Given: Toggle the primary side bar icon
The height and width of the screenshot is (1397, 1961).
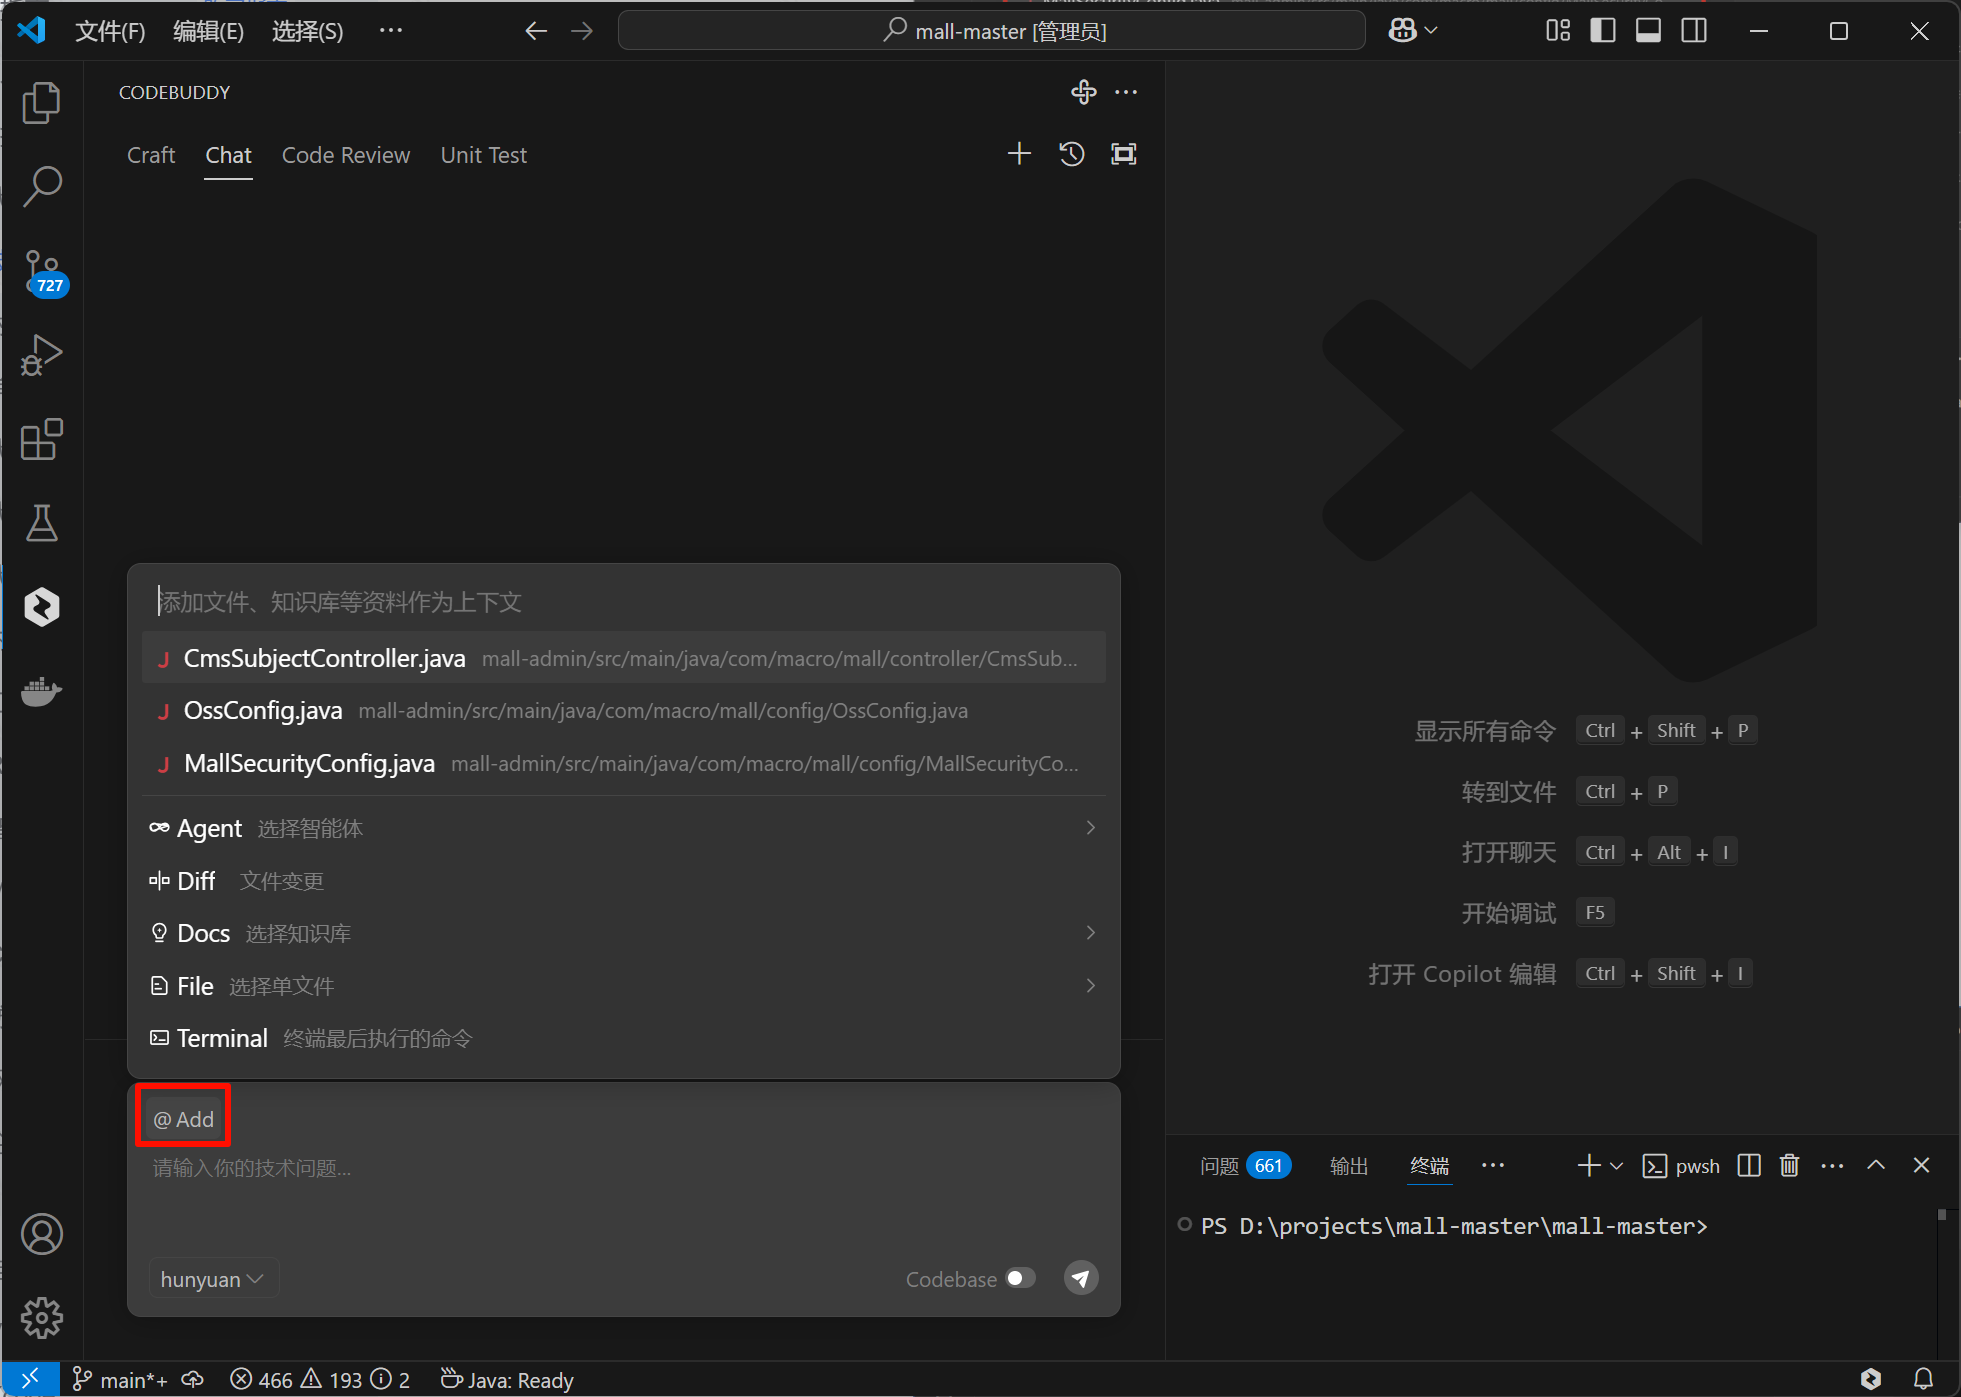Looking at the screenshot, I should (1603, 31).
